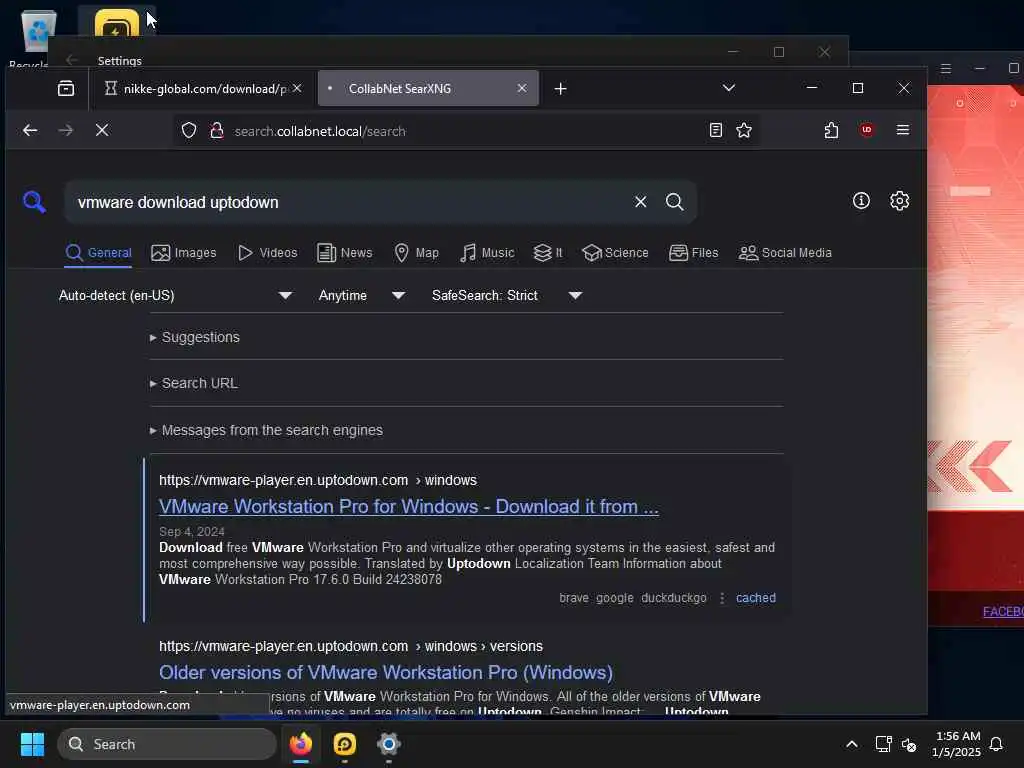Switch to Files category

(694, 253)
